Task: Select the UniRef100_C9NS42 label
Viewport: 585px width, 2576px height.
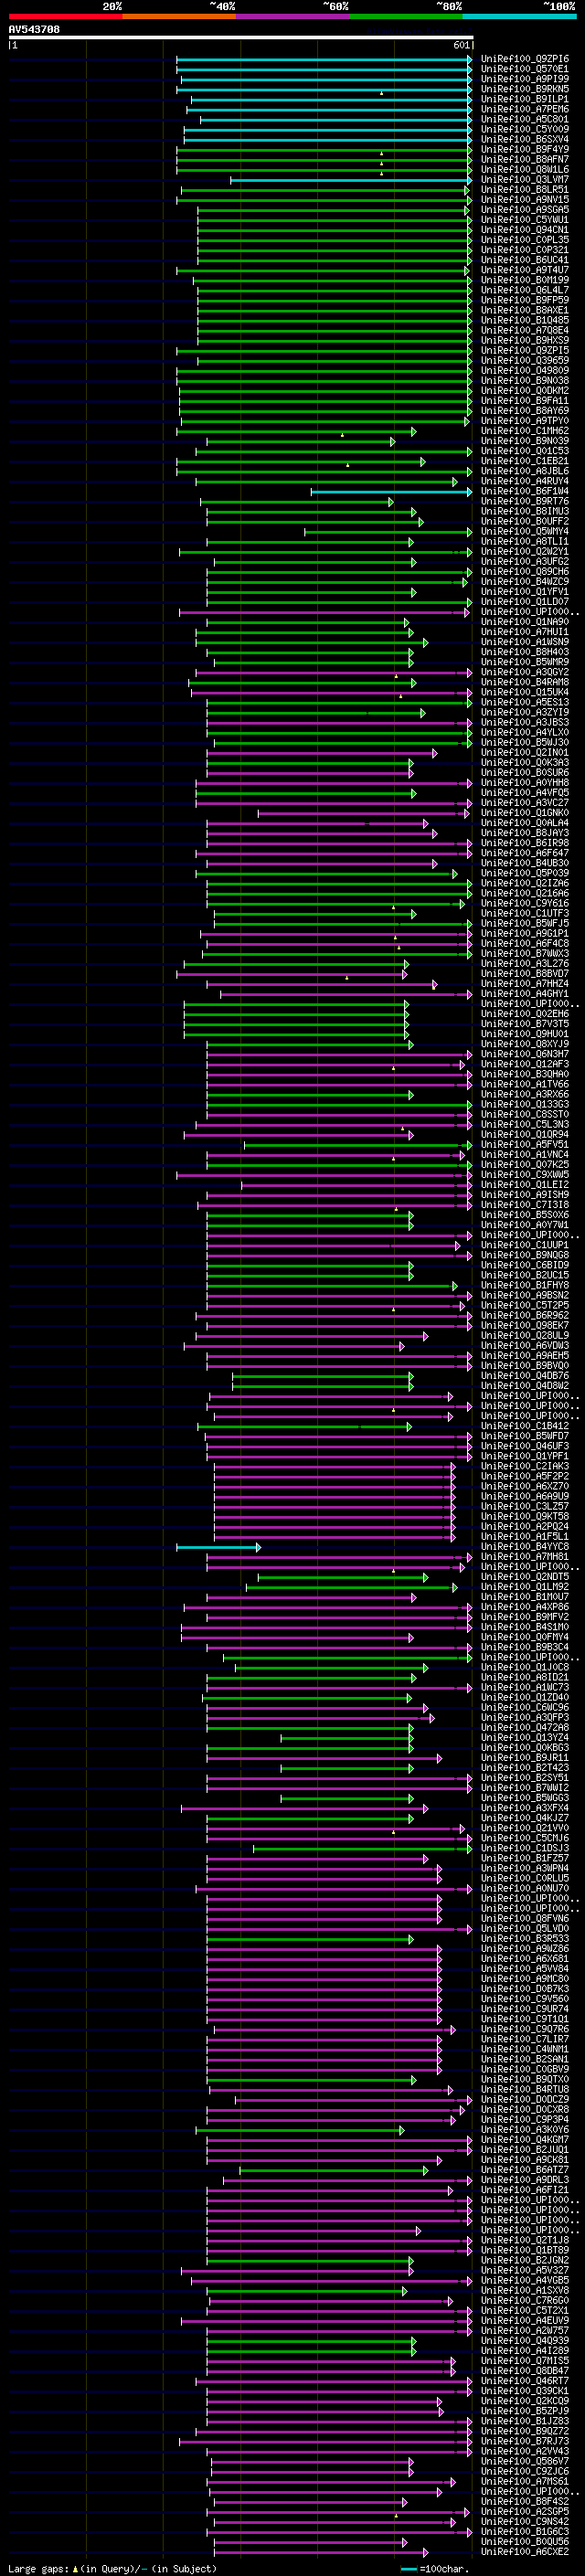Action: [524, 2521]
